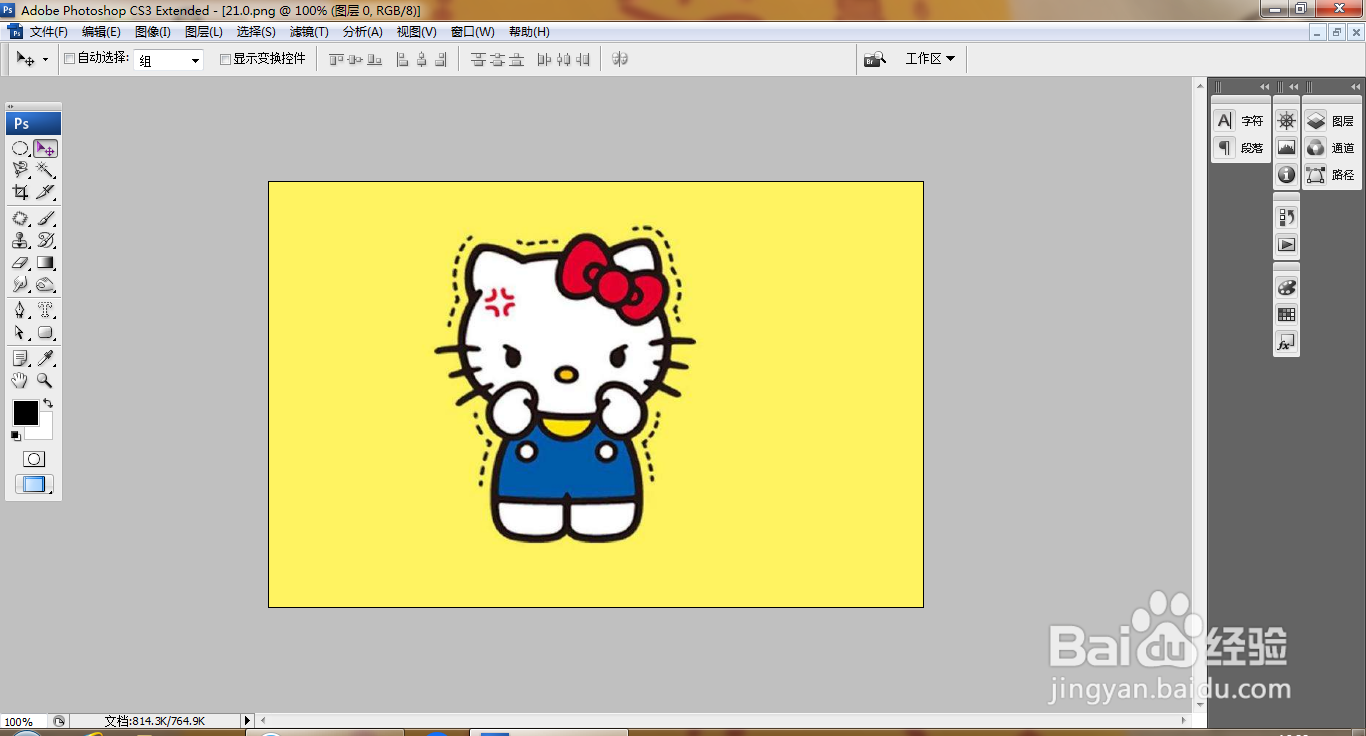Open the Info panel icon
The image size is (1366, 736).
(1287, 175)
